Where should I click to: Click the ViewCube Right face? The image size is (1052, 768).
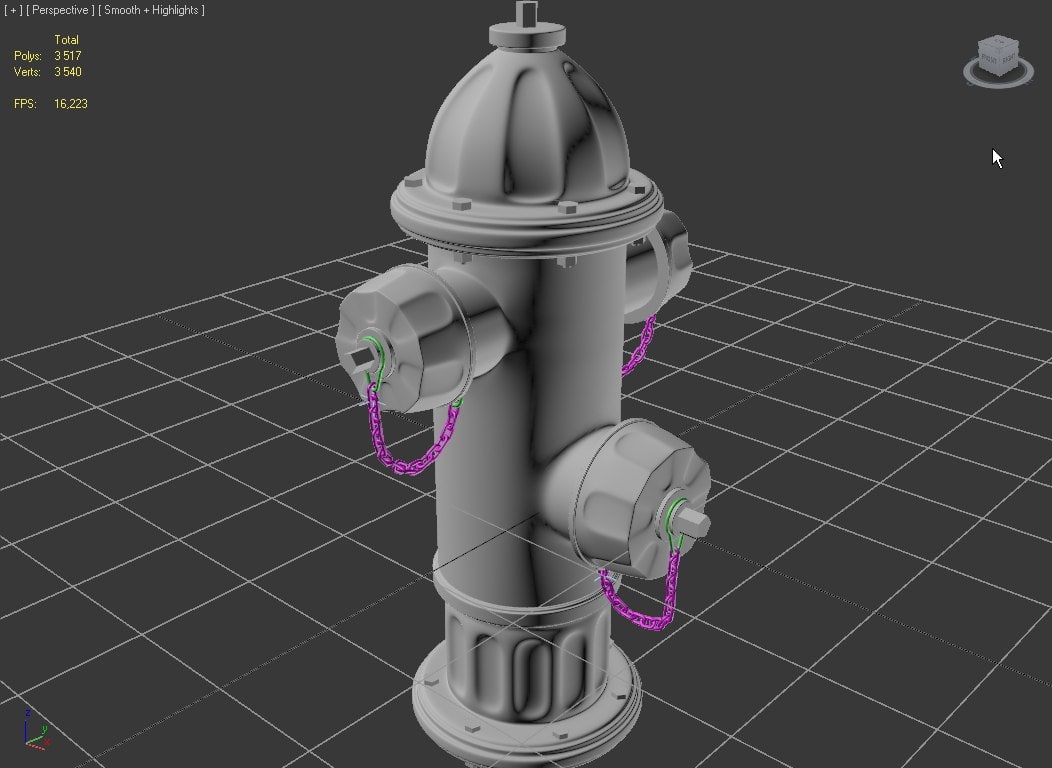pyautogui.click(x=1009, y=58)
